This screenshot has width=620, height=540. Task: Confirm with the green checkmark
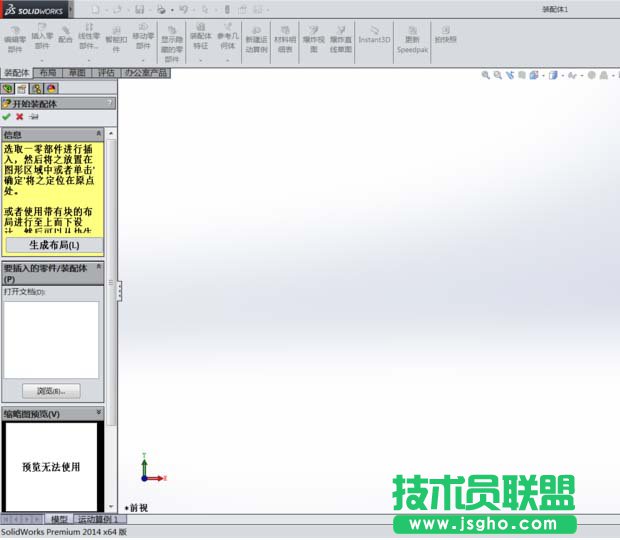6,117
